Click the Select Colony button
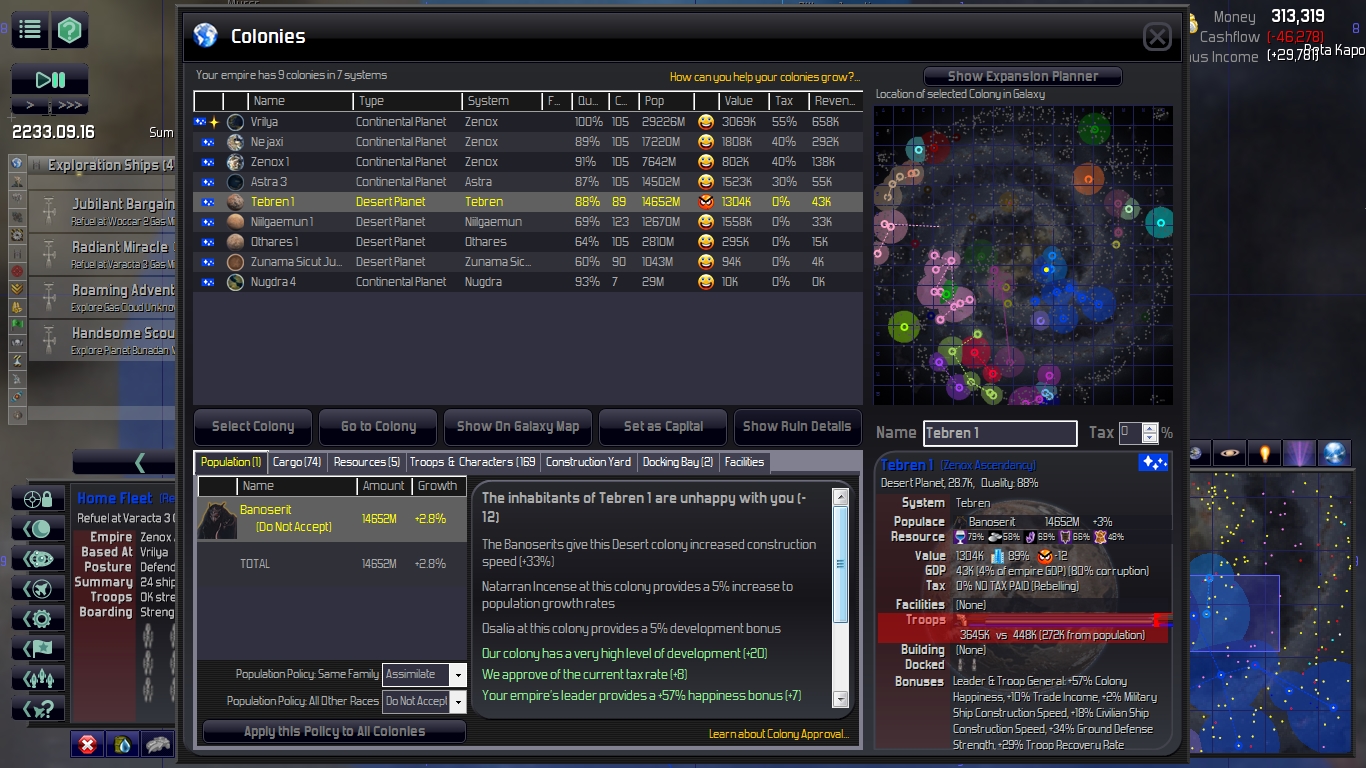Viewport: 1366px width, 768px height. (x=253, y=426)
